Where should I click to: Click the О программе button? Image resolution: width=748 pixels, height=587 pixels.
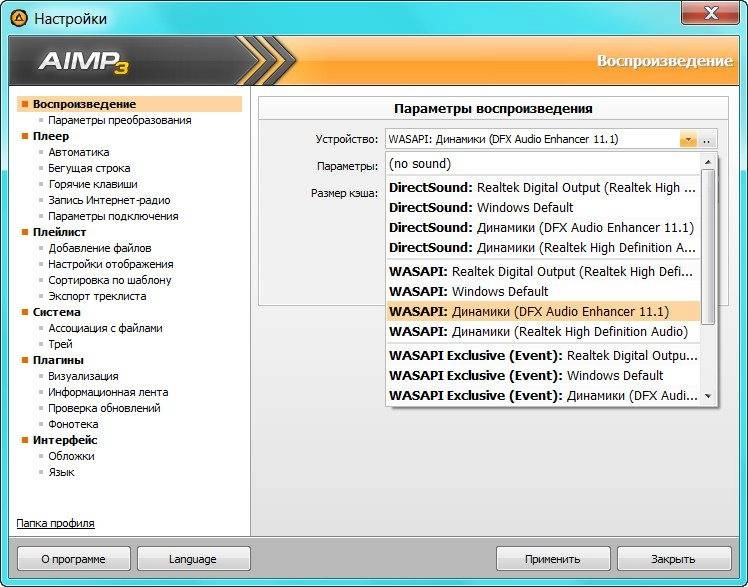point(73,559)
